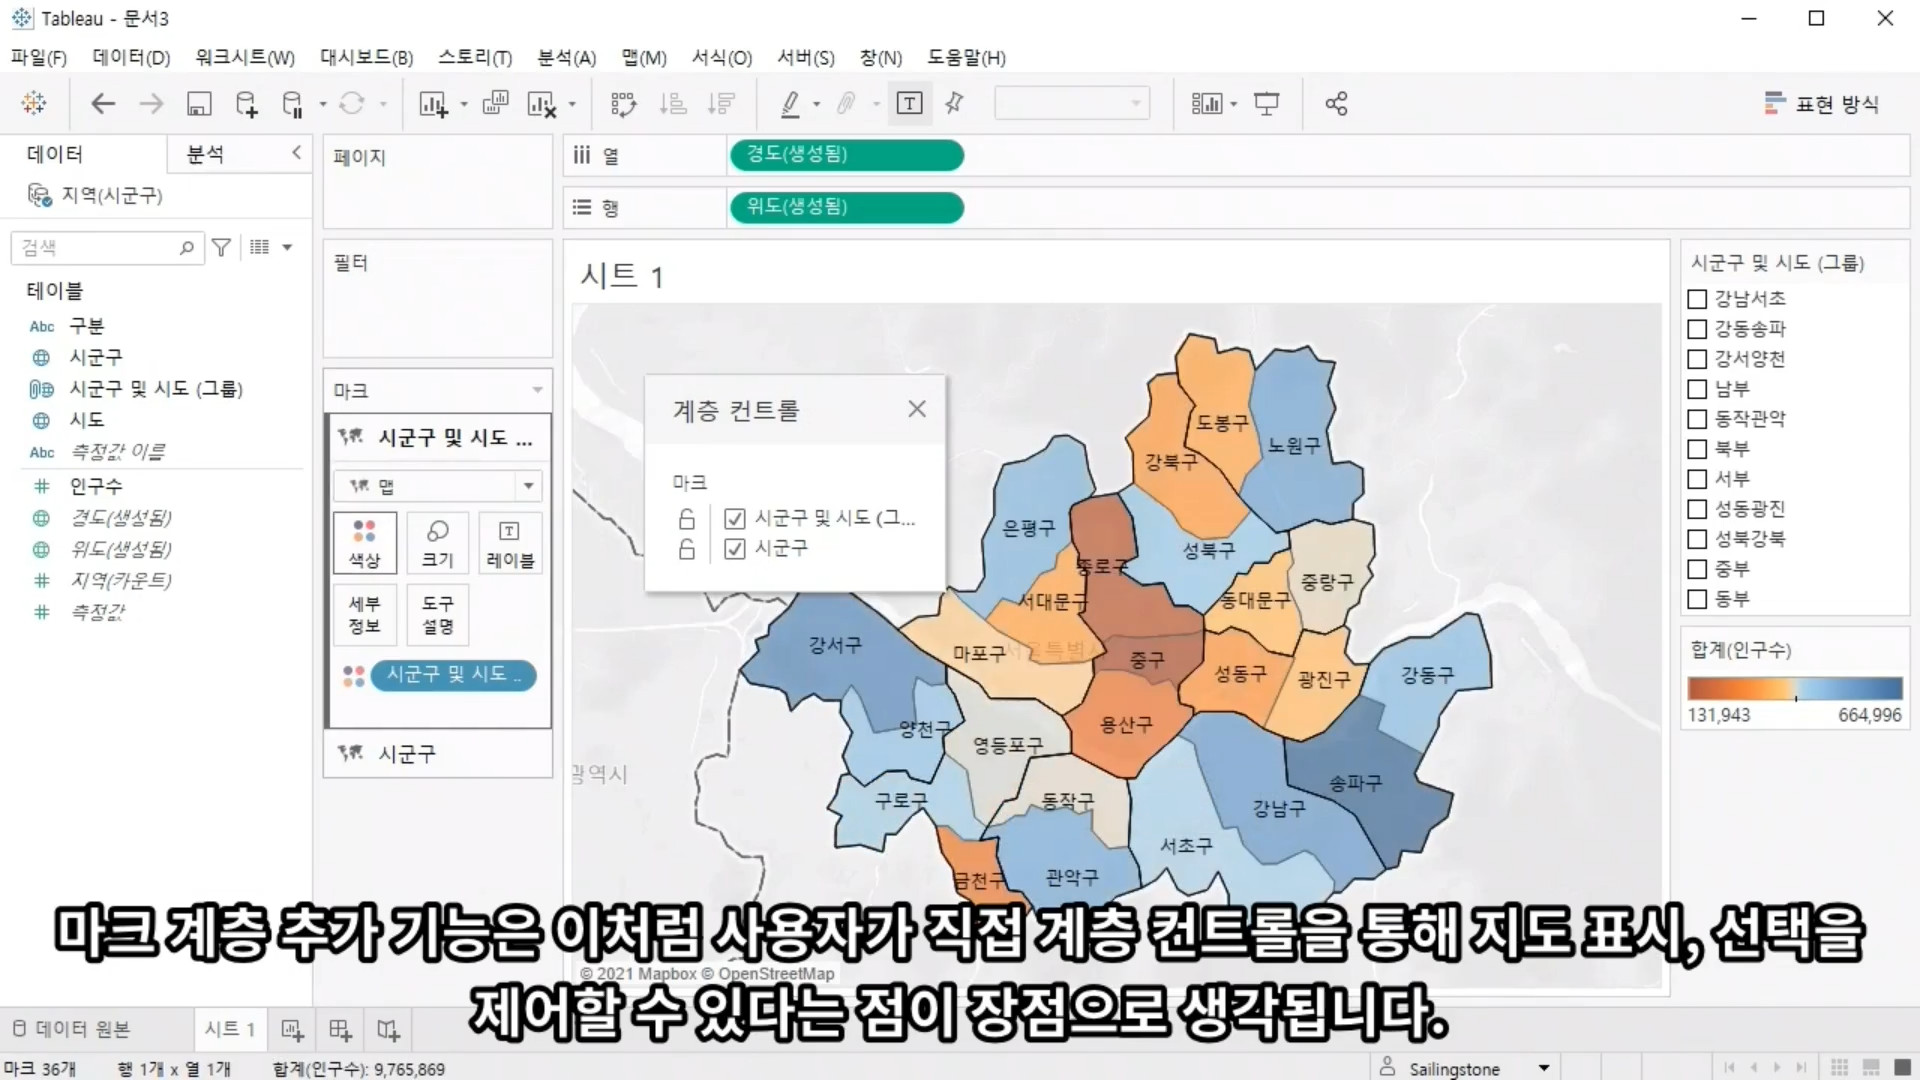
Task: Uncheck 시군구 layer in layer control
Action: pyautogui.click(x=735, y=549)
